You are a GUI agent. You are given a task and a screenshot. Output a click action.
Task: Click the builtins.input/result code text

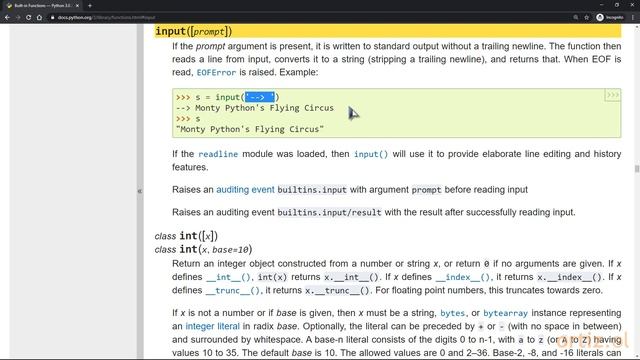(329, 213)
